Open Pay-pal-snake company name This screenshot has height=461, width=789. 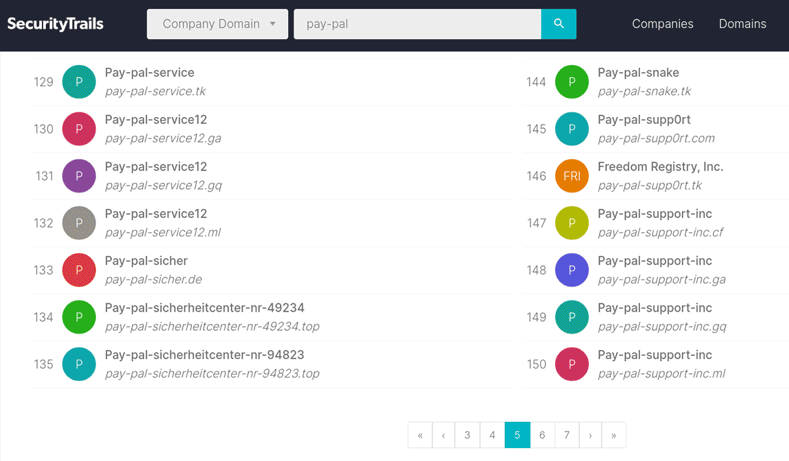(638, 72)
